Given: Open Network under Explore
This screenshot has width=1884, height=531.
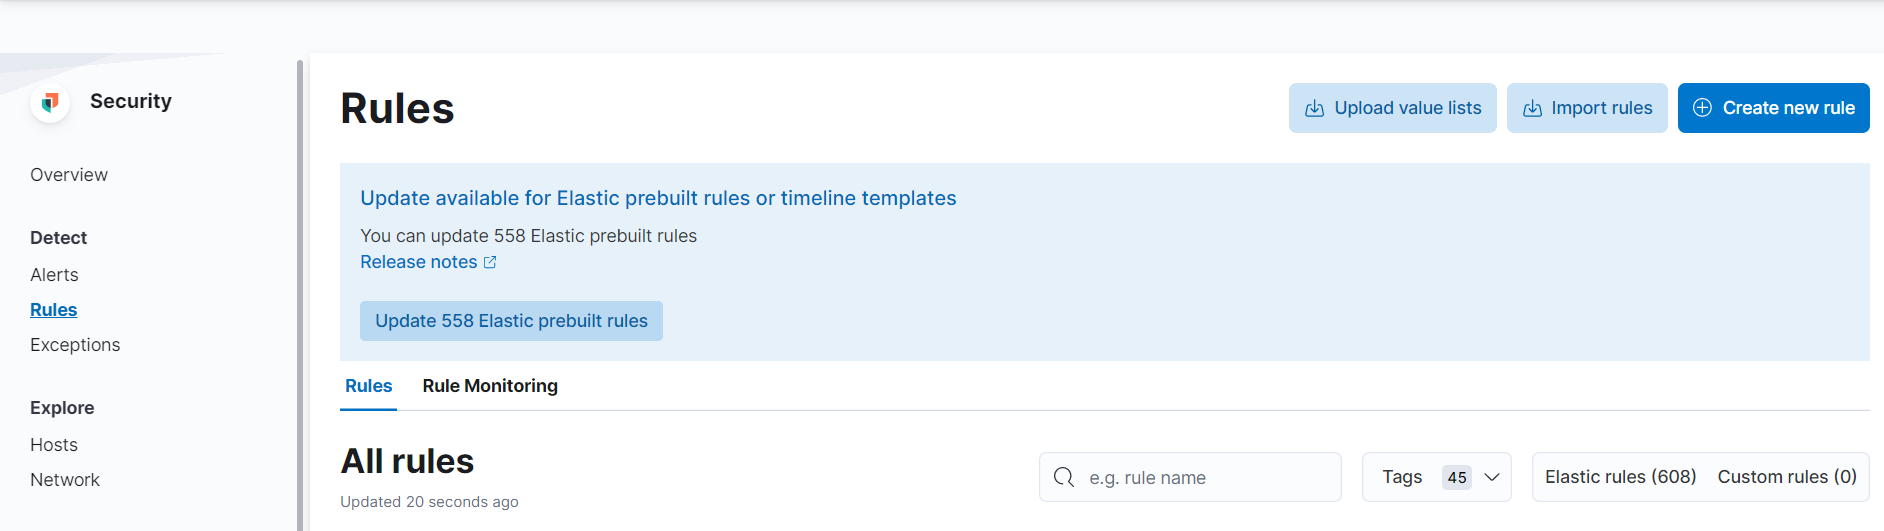Looking at the screenshot, I should pos(65,480).
